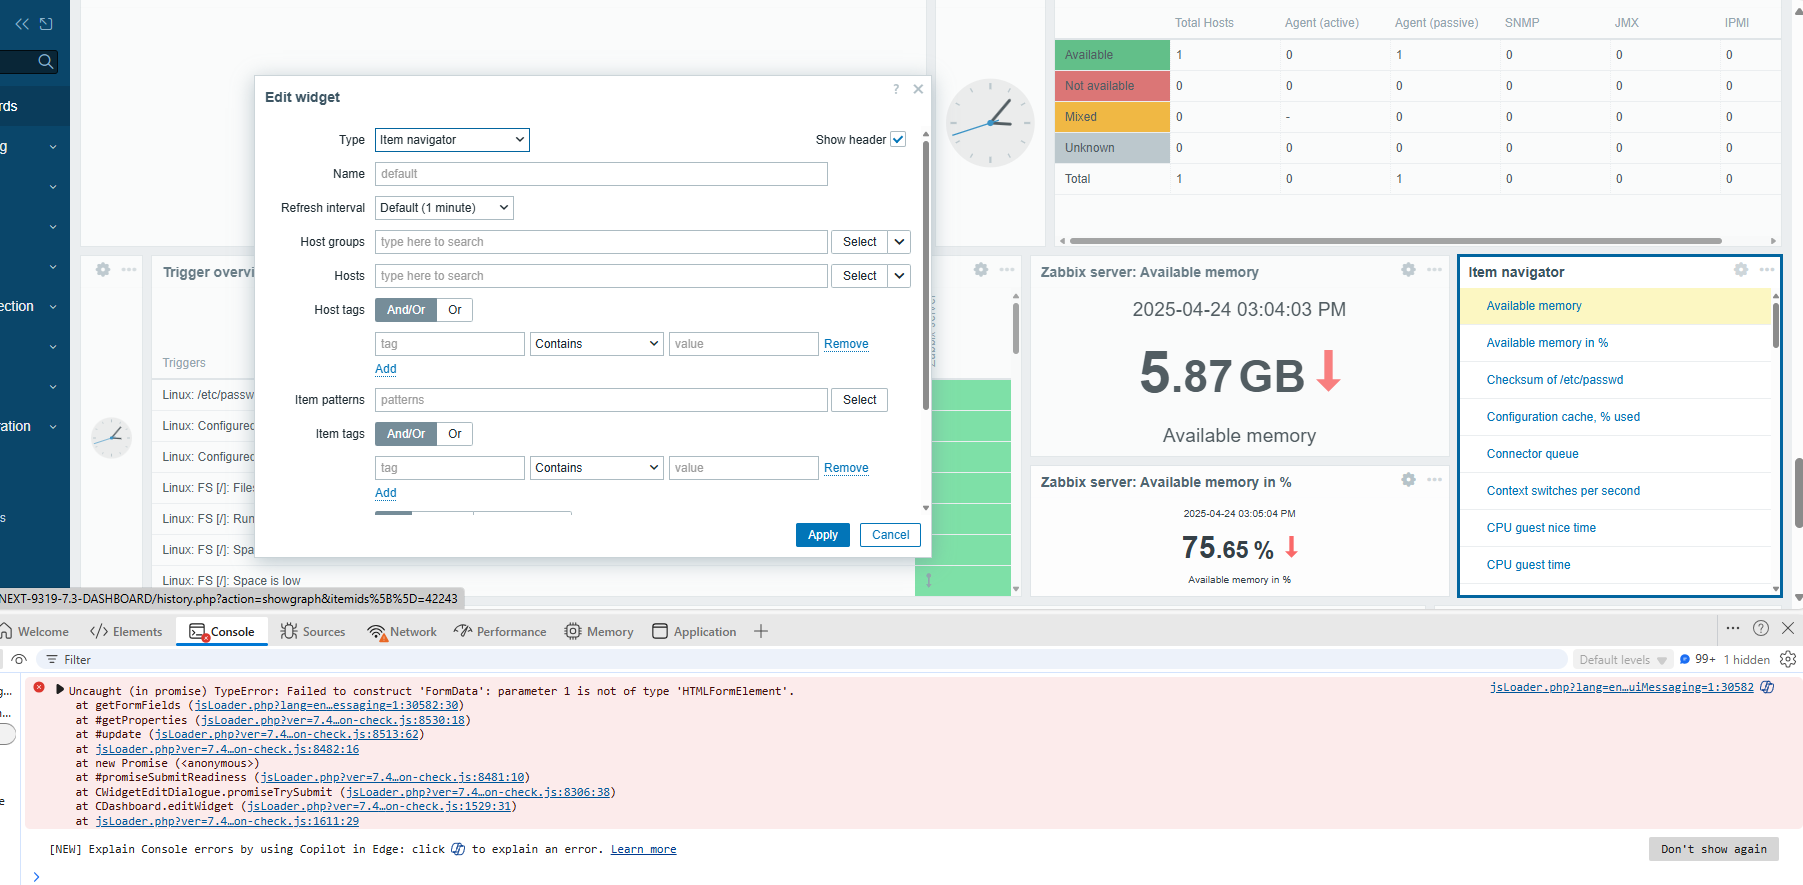Image resolution: width=1803 pixels, height=885 pixels.
Task: Open gear settings of Item navigator widget
Action: [x=1741, y=270]
